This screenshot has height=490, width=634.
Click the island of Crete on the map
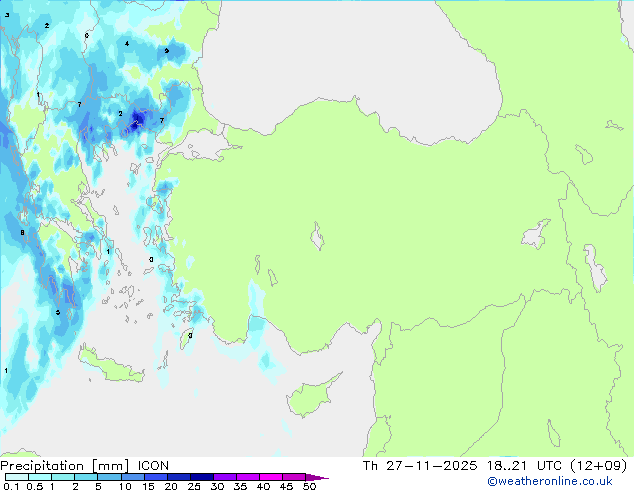(111, 365)
